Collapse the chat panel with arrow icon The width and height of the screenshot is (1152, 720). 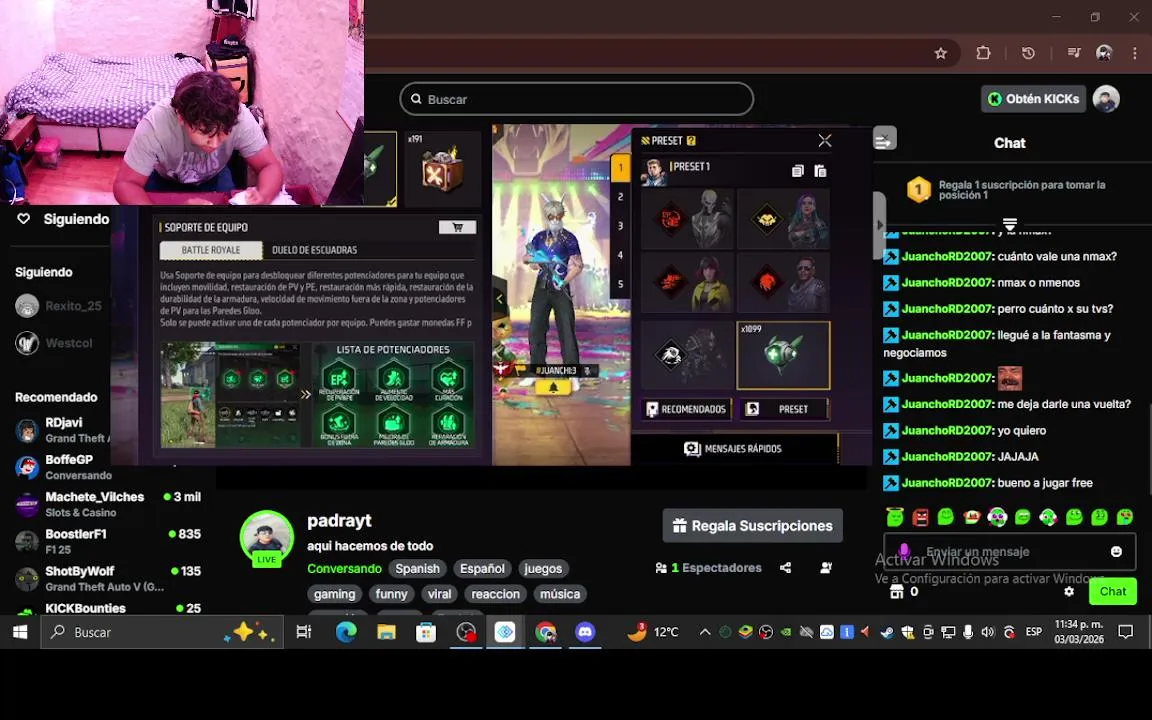point(885,139)
